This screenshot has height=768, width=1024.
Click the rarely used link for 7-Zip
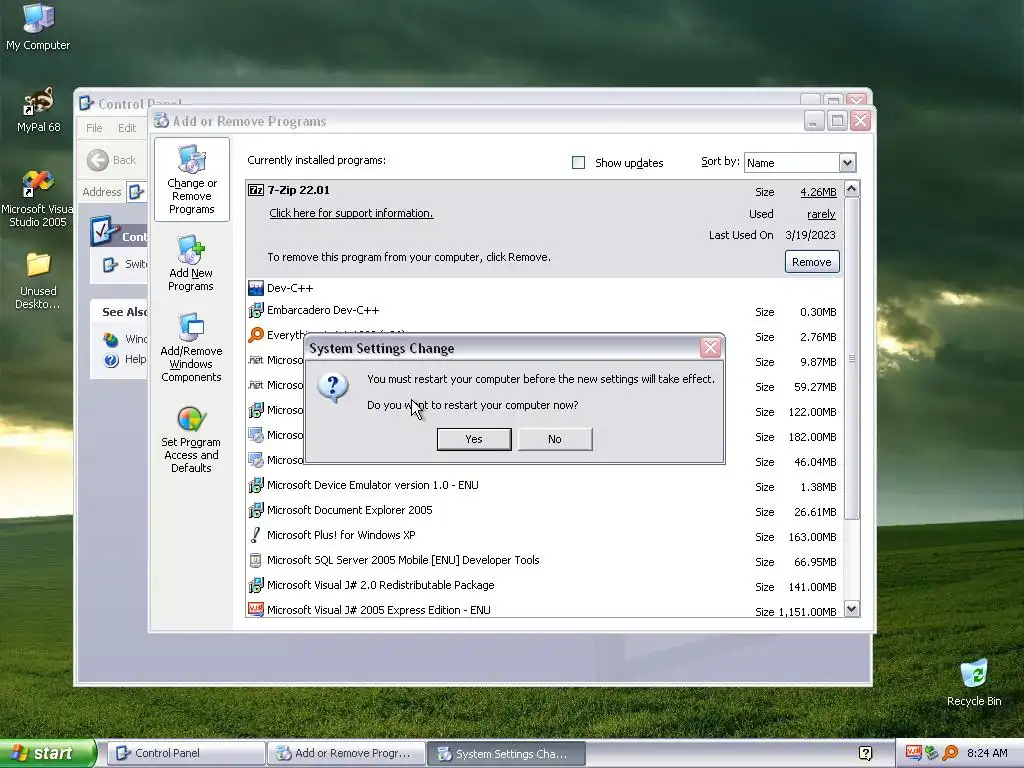pyautogui.click(x=821, y=214)
